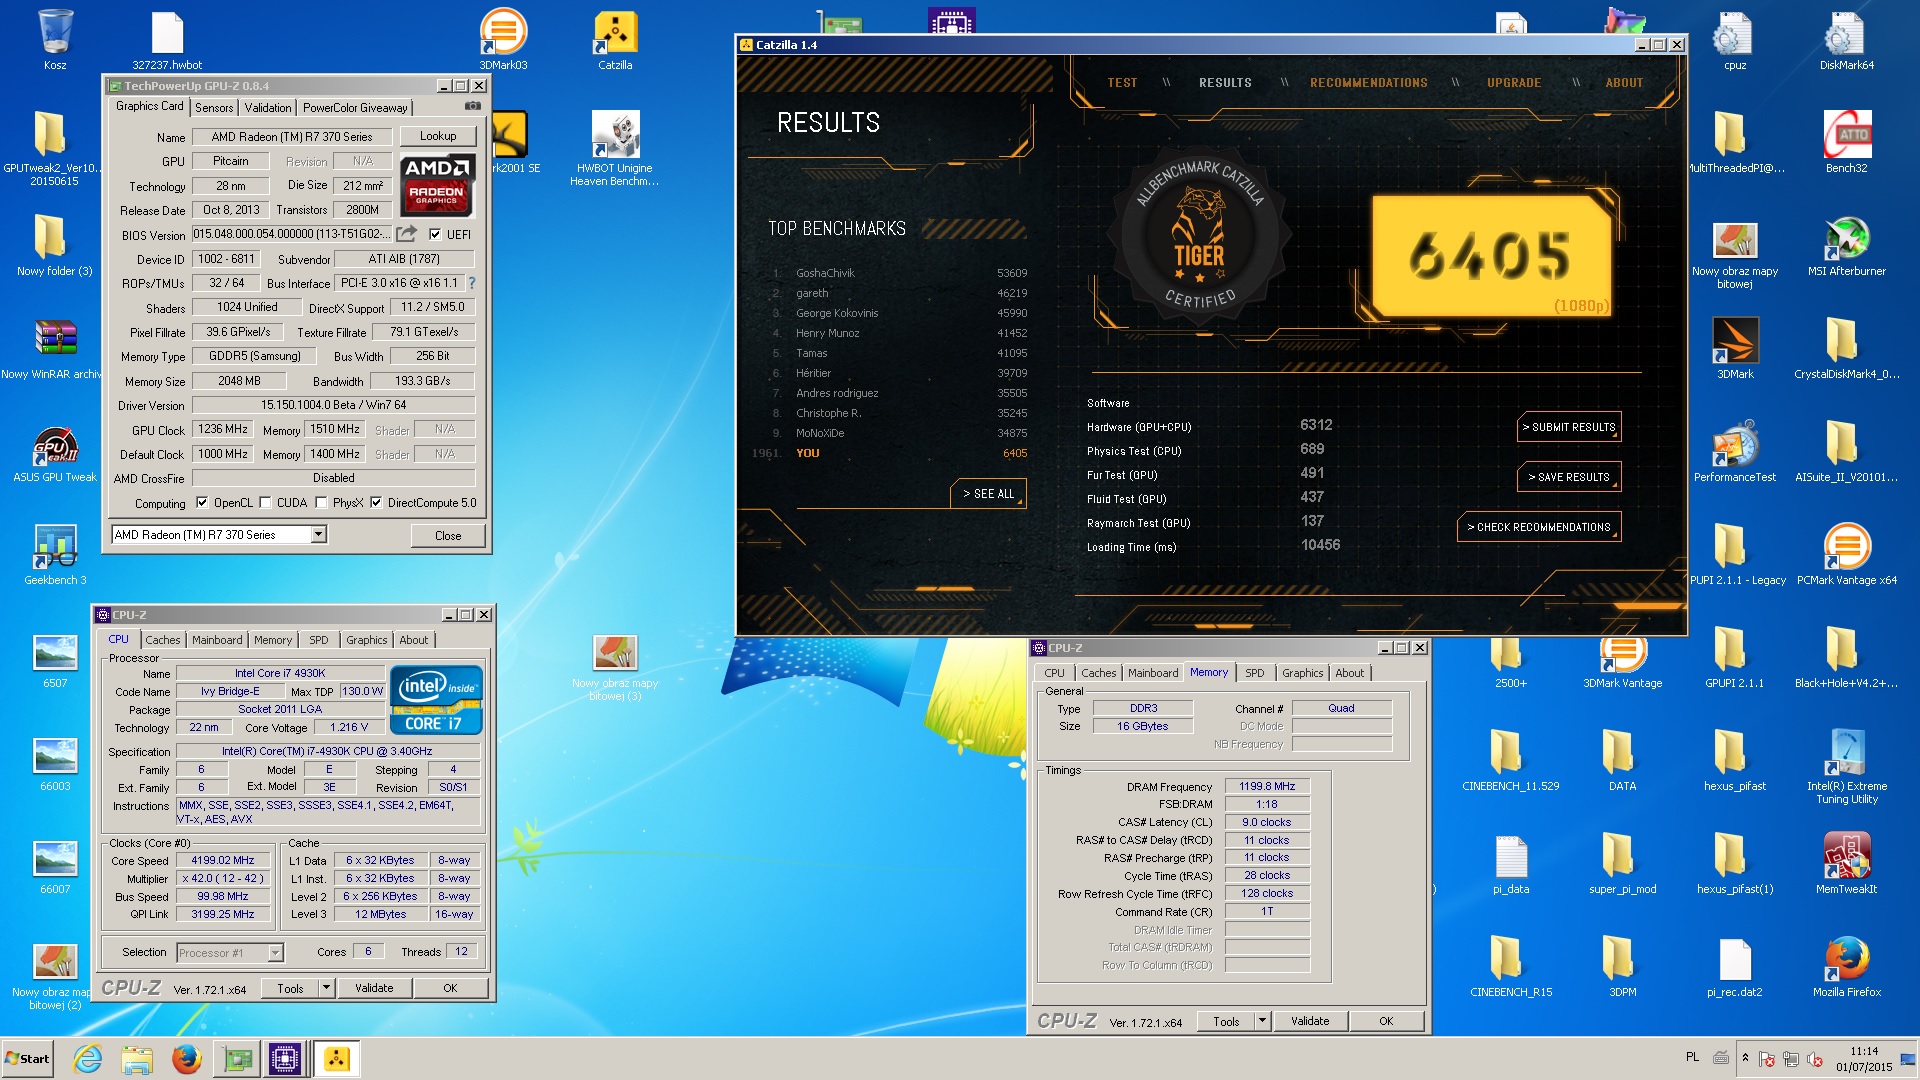1920x1080 pixels.
Task: Launch Geekbench 3 from desktop
Action: point(55,555)
